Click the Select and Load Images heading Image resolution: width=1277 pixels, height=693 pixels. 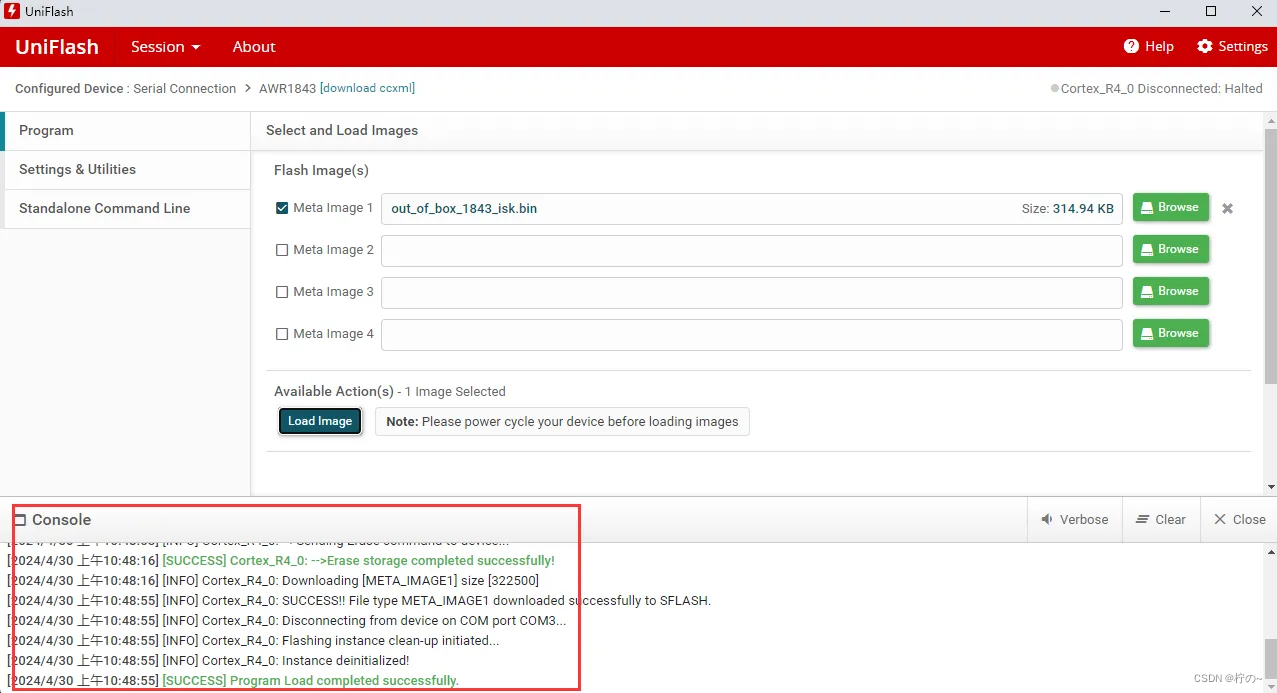(x=342, y=131)
